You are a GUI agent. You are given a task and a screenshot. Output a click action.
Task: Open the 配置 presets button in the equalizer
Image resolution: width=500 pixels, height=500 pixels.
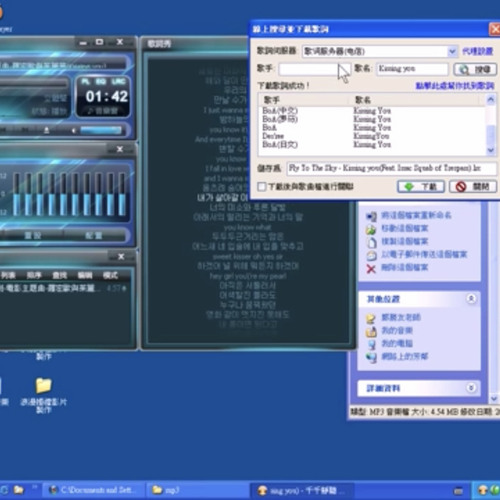[x=94, y=236]
